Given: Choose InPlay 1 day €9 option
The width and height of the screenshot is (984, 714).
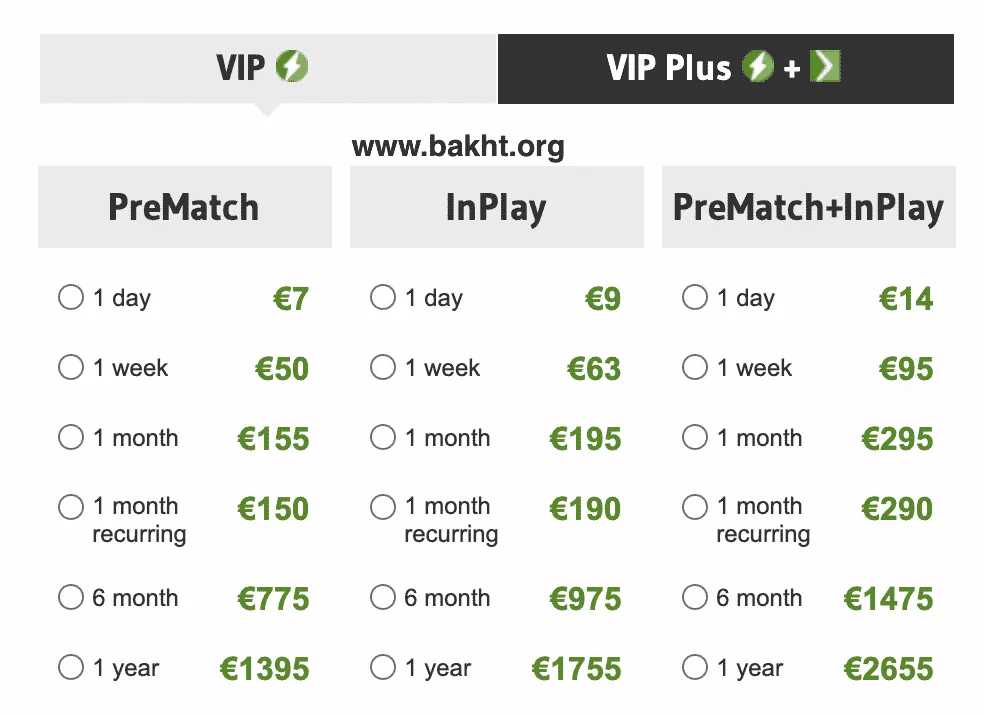Looking at the screenshot, I should tap(383, 298).
